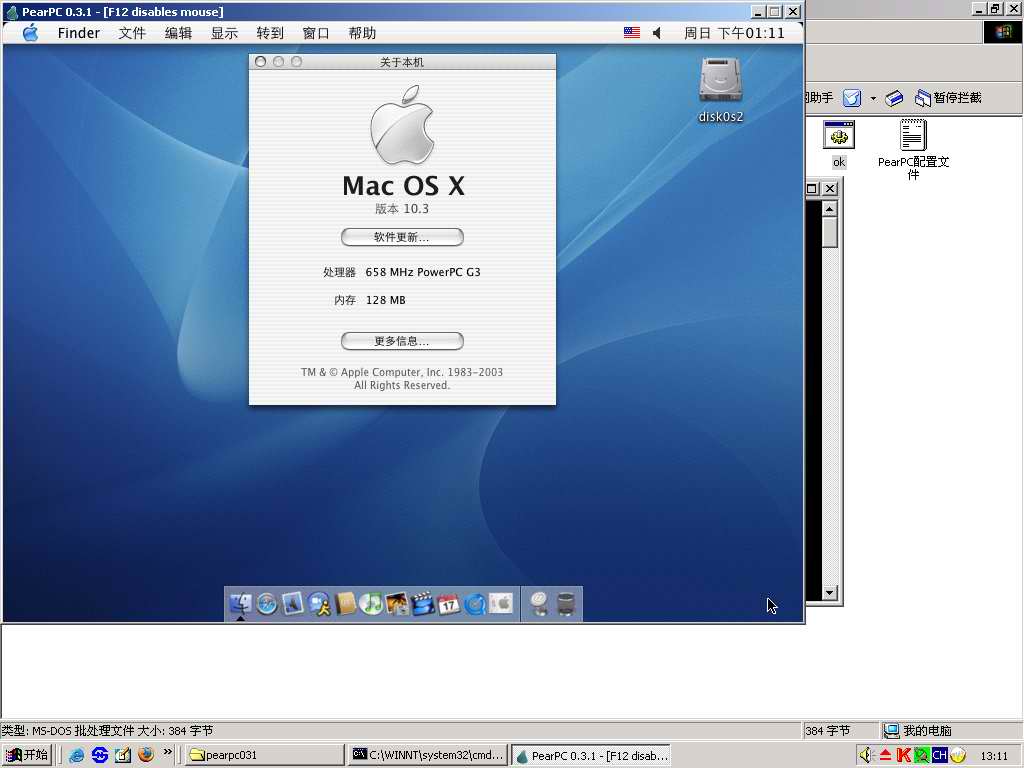Launch iTunes from the dock
The height and width of the screenshot is (768, 1024).
(372, 604)
